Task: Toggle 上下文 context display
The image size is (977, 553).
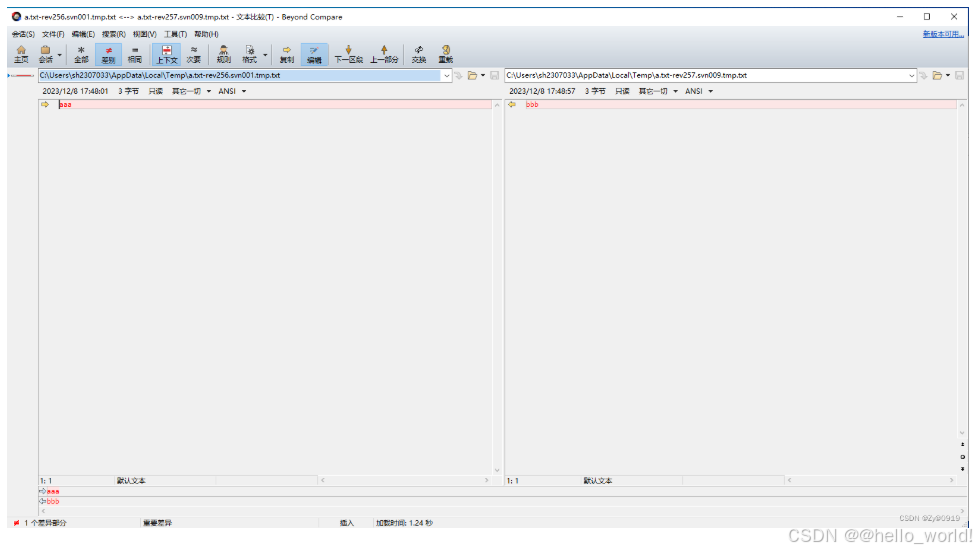Action: pos(166,54)
